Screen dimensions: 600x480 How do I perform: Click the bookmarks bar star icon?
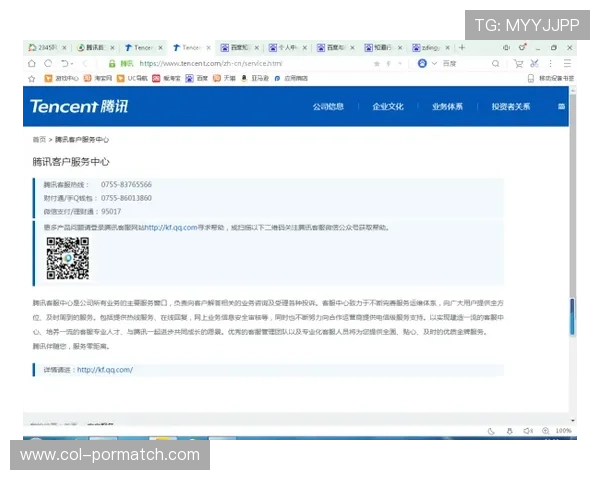click(x=32, y=78)
